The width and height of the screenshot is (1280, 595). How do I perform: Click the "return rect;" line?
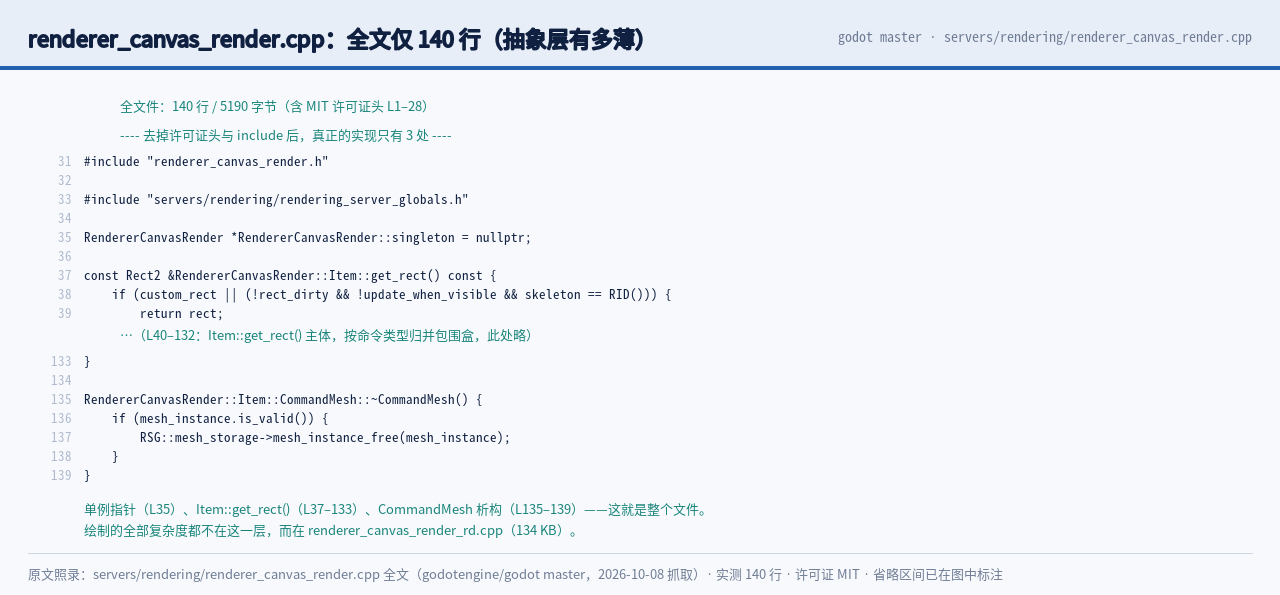coord(182,314)
